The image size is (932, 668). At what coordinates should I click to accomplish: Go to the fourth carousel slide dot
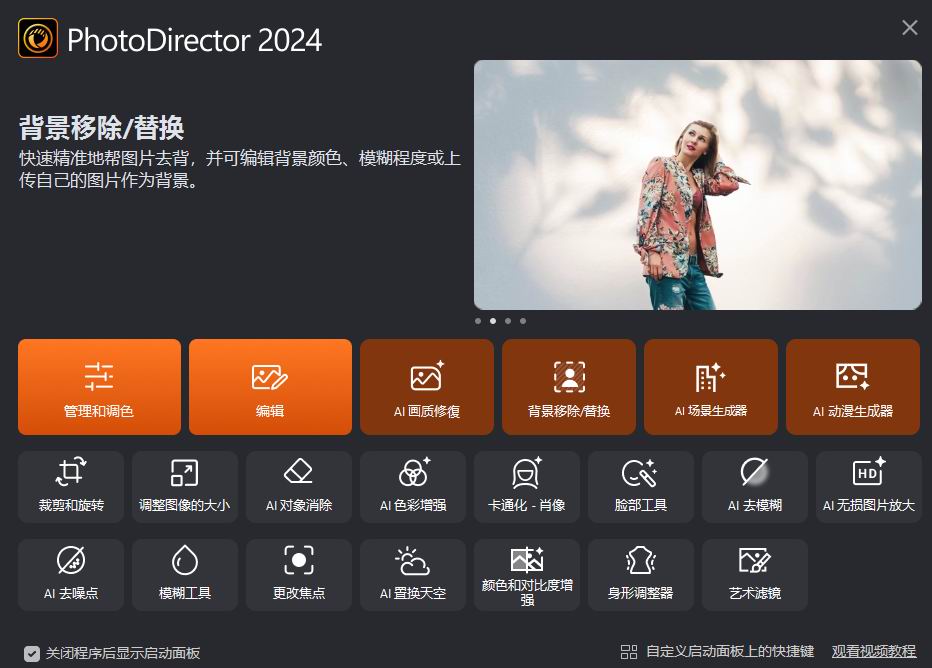[x=523, y=321]
